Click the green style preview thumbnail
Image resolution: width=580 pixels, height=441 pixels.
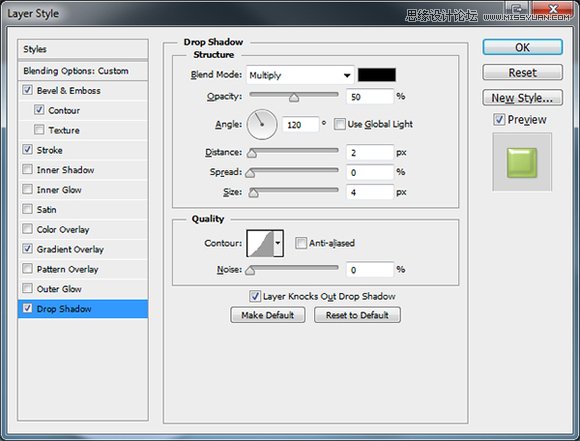point(522,162)
